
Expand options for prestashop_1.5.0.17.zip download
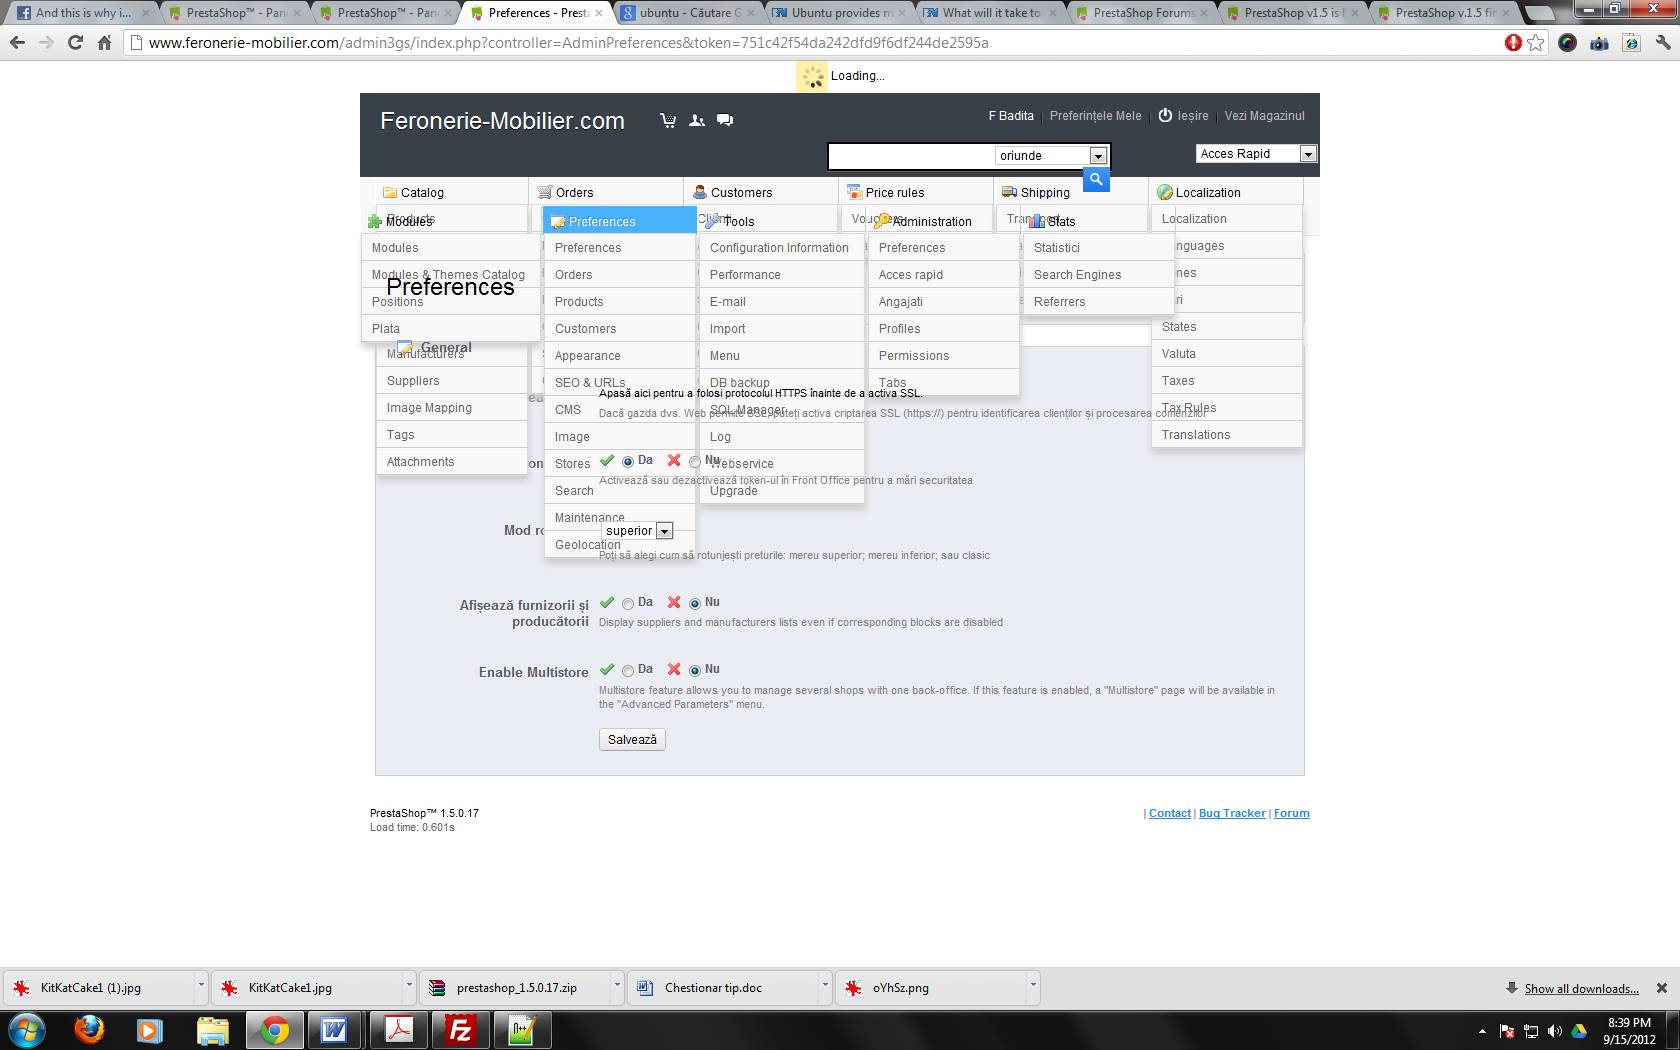617,986
